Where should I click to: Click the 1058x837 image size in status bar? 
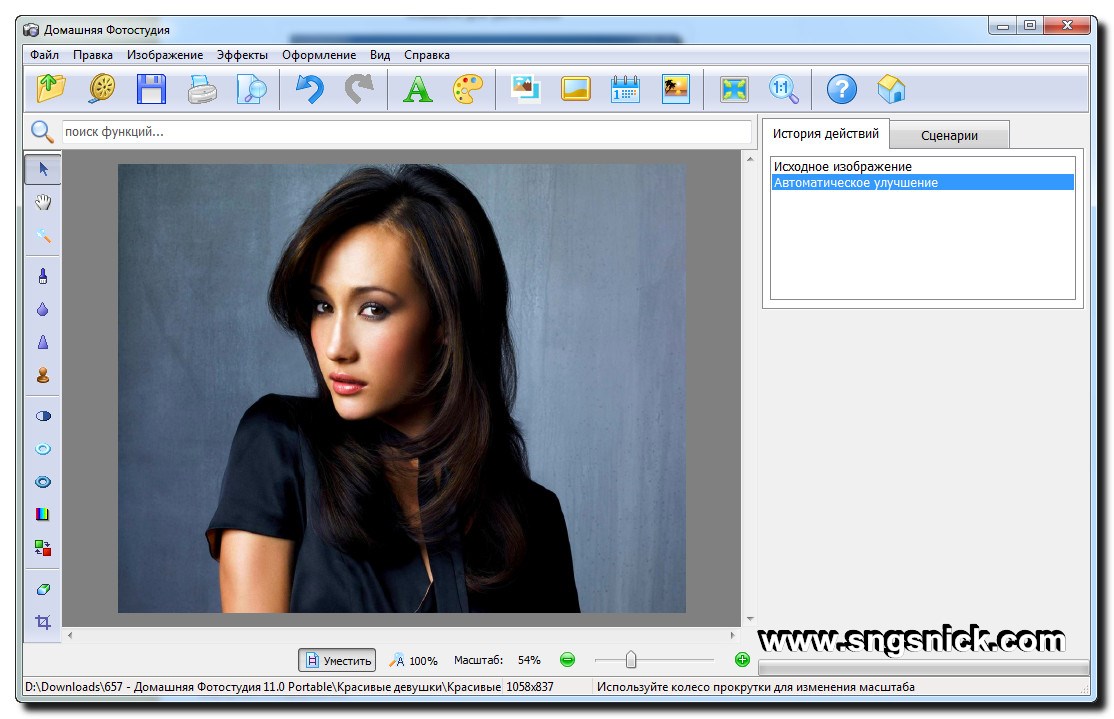tap(529, 687)
